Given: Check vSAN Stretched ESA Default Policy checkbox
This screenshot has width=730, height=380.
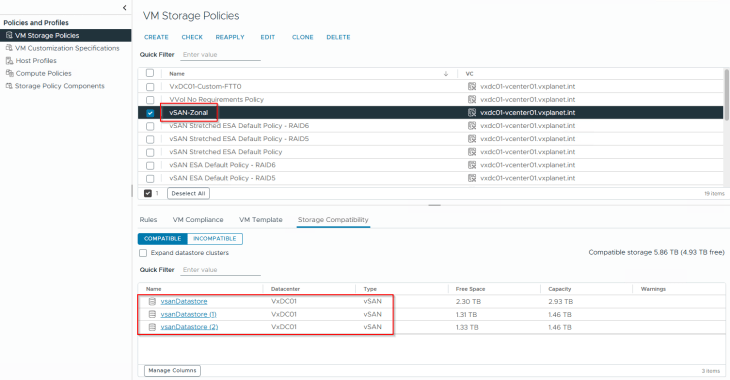Looking at the screenshot, I should (150, 152).
